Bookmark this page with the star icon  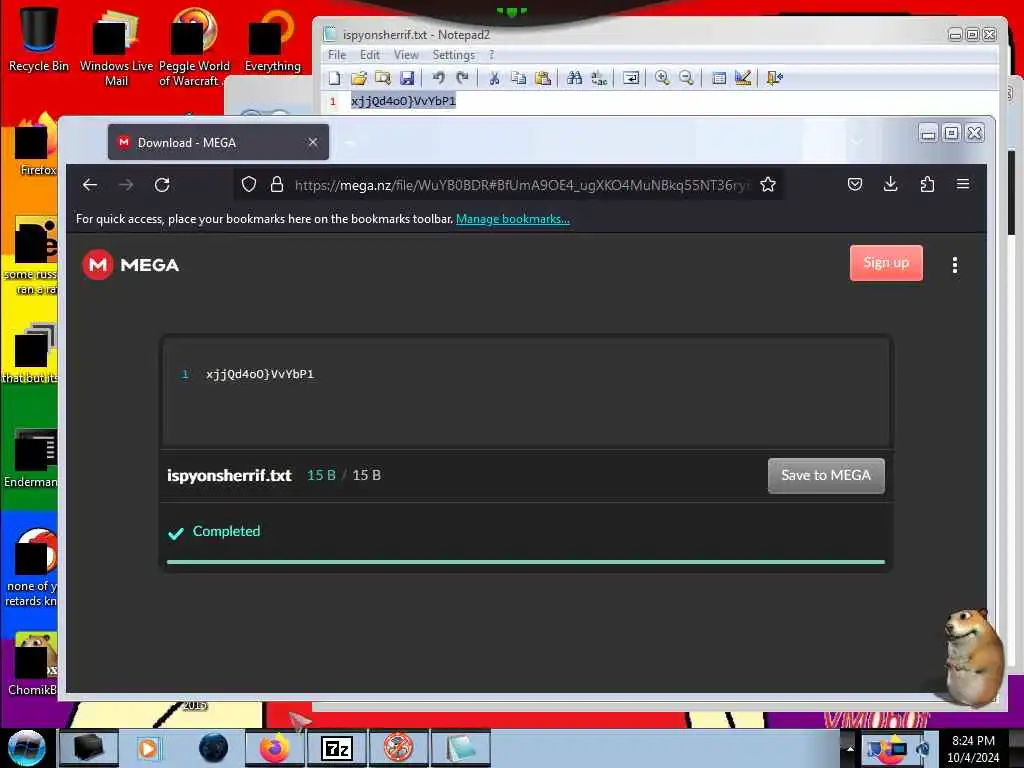(768, 185)
